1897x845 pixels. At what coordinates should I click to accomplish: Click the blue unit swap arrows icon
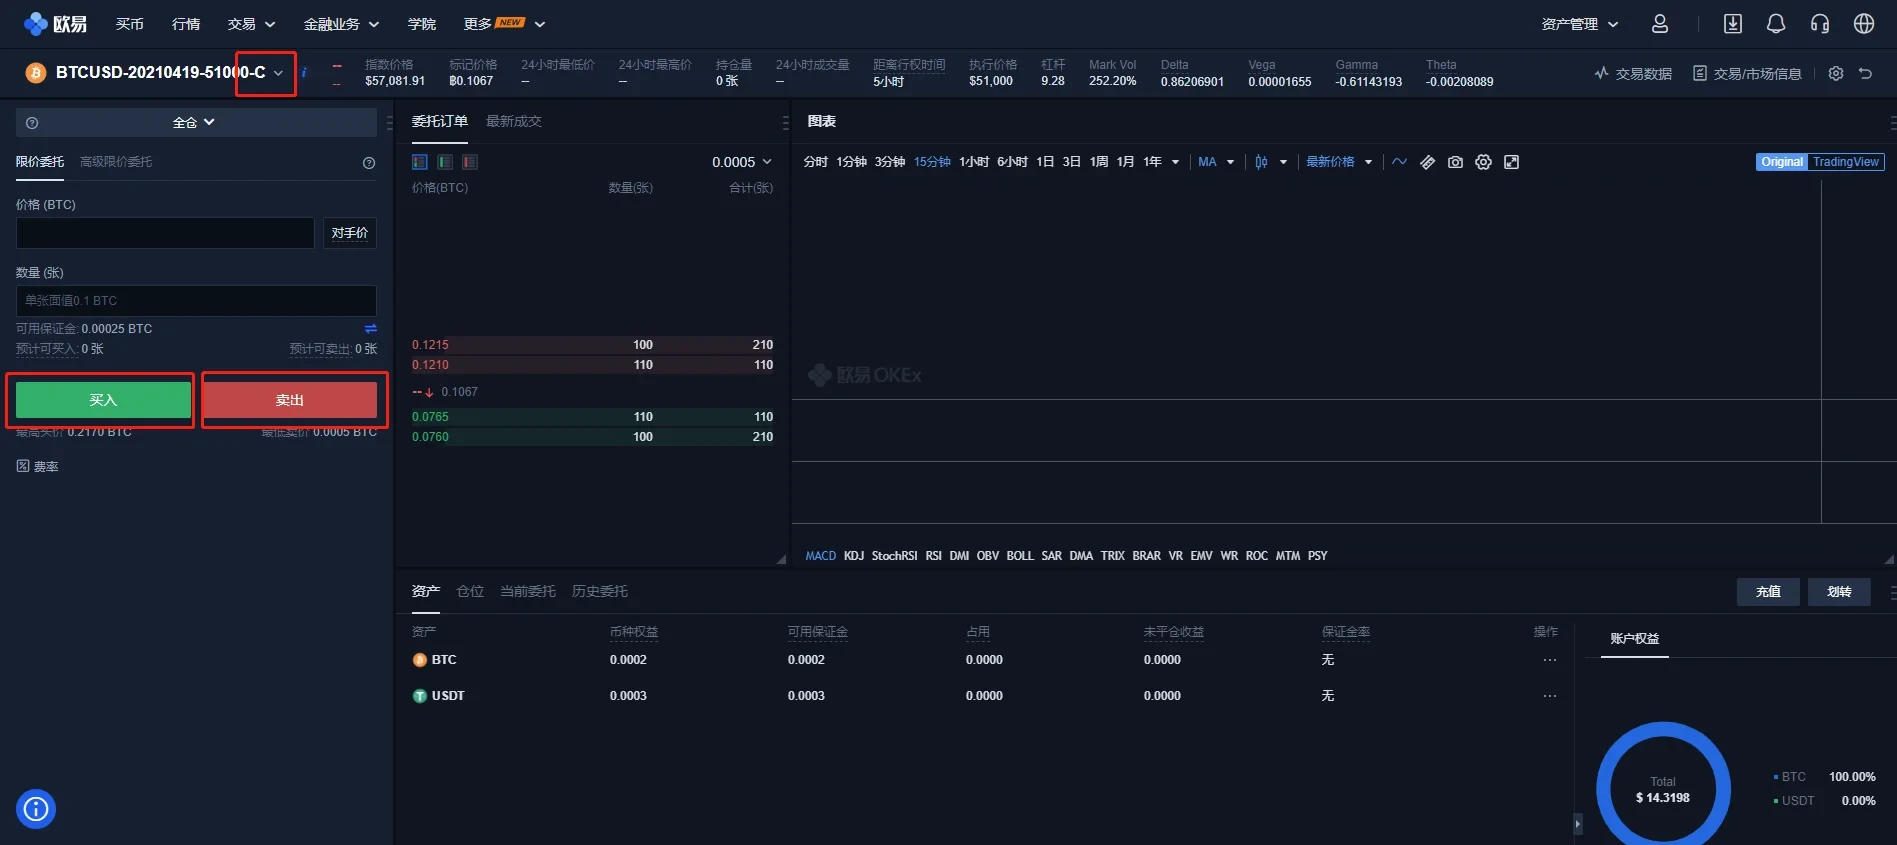370,328
